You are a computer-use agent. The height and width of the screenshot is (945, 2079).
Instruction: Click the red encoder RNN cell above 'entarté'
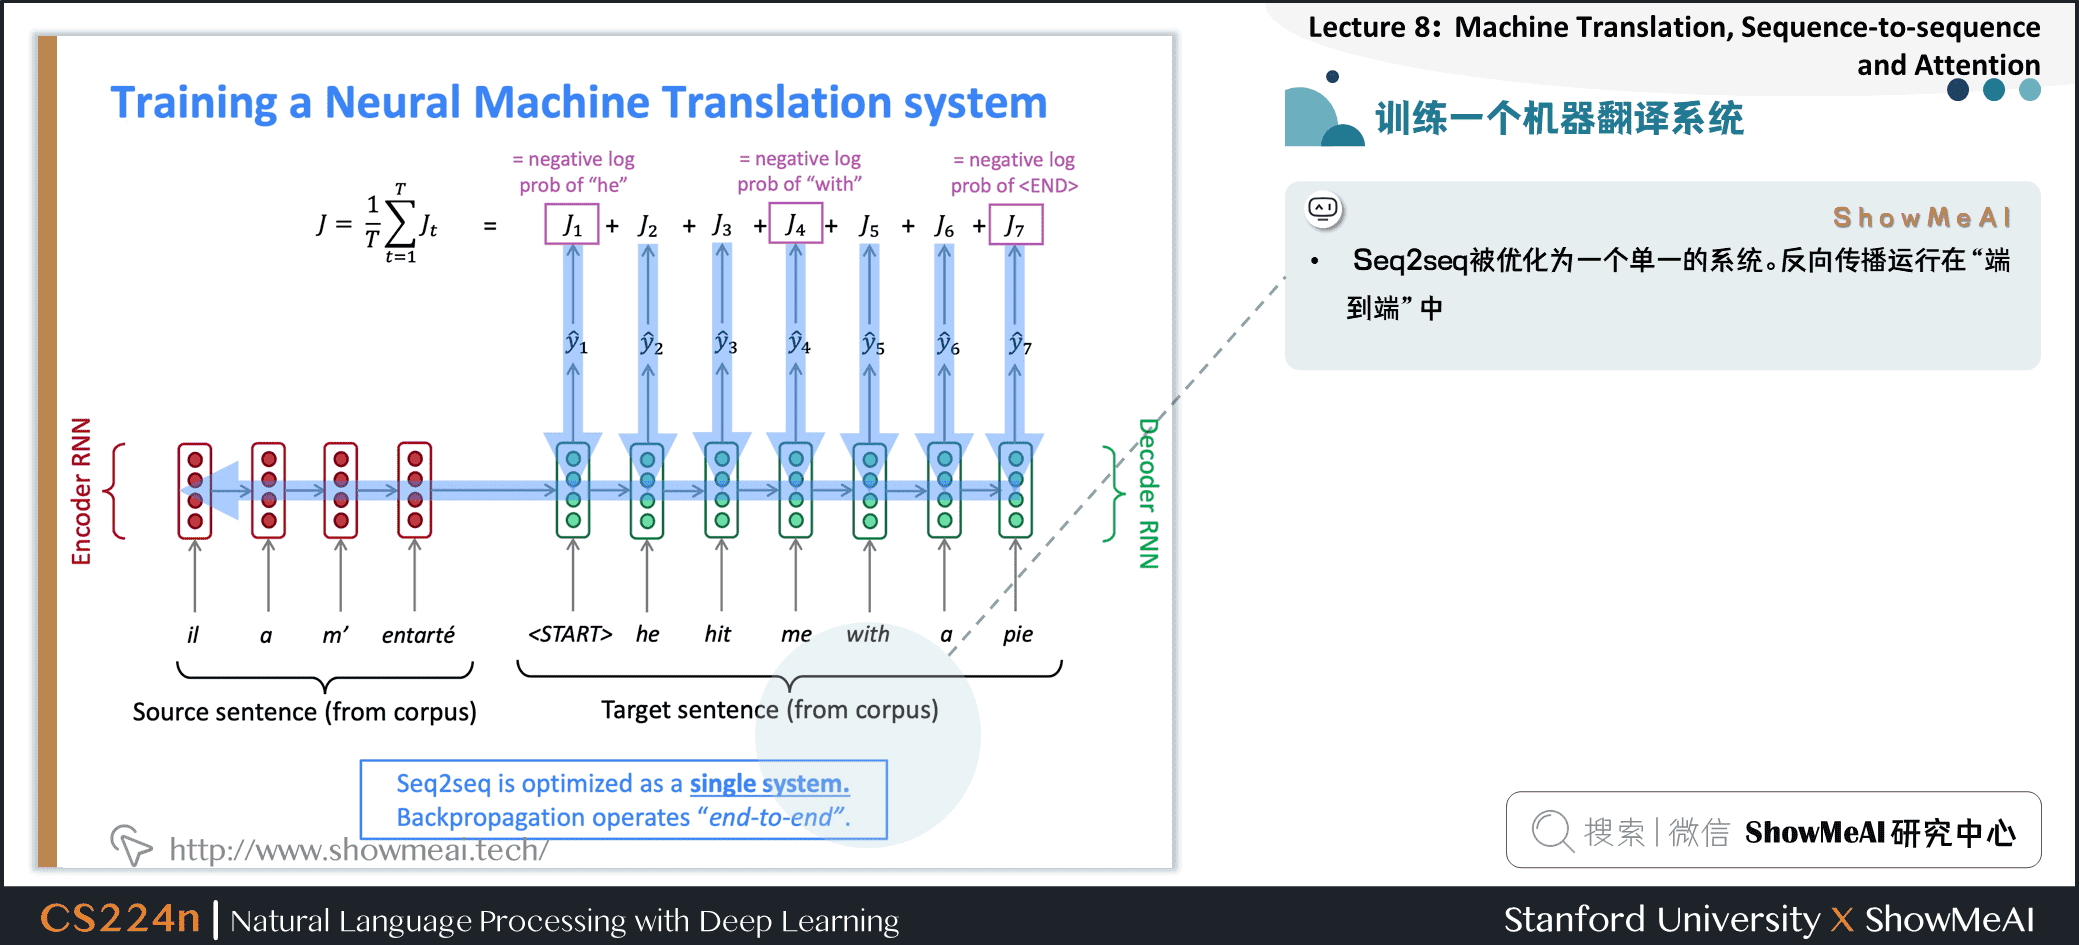[x=415, y=490]
